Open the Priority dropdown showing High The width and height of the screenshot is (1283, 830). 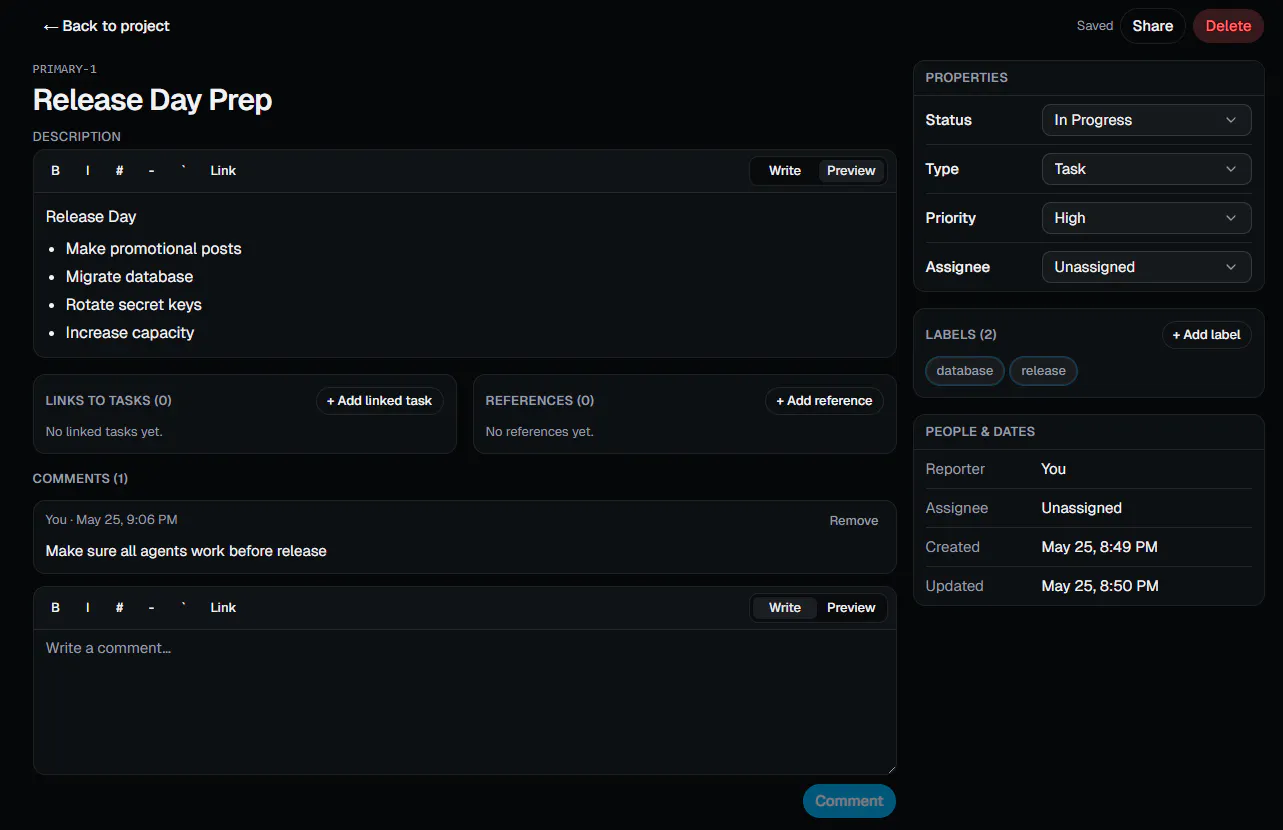point(1146,218)
